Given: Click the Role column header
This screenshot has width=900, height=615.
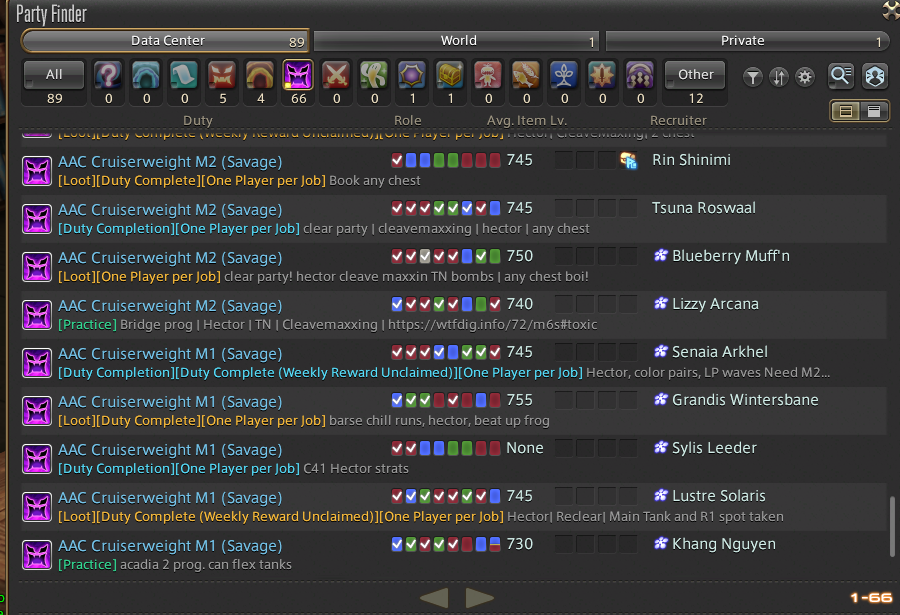Looking at the screenshot, I should tap(408, 120).
